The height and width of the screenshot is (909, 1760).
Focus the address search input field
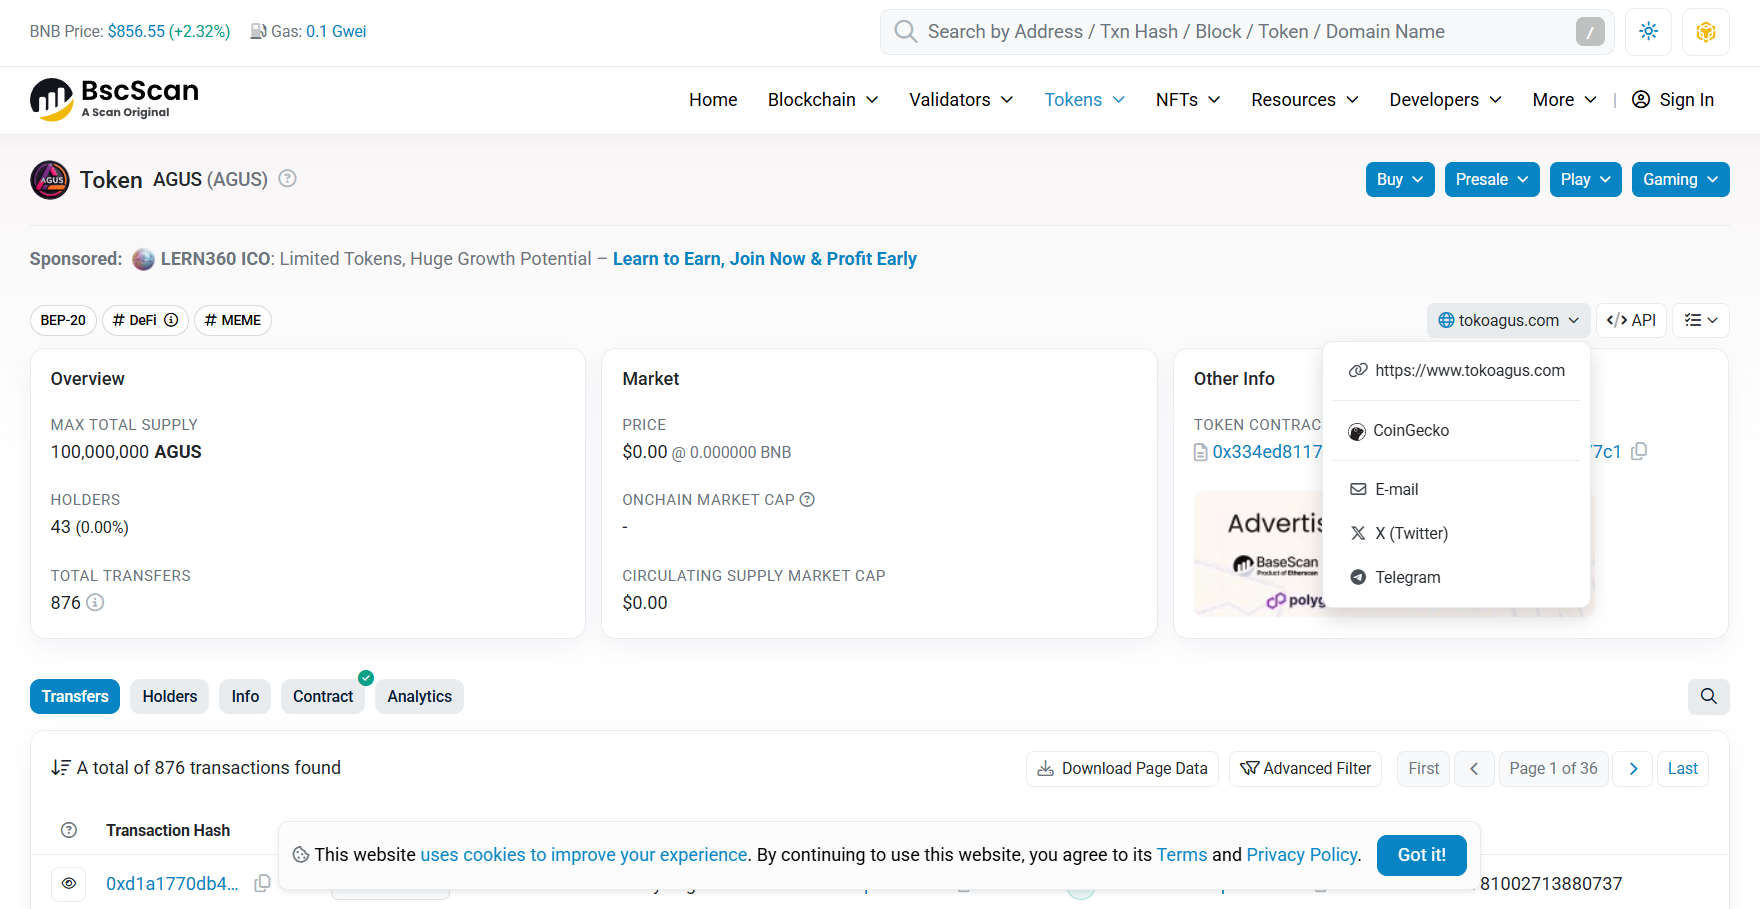tap(1240, 32)
